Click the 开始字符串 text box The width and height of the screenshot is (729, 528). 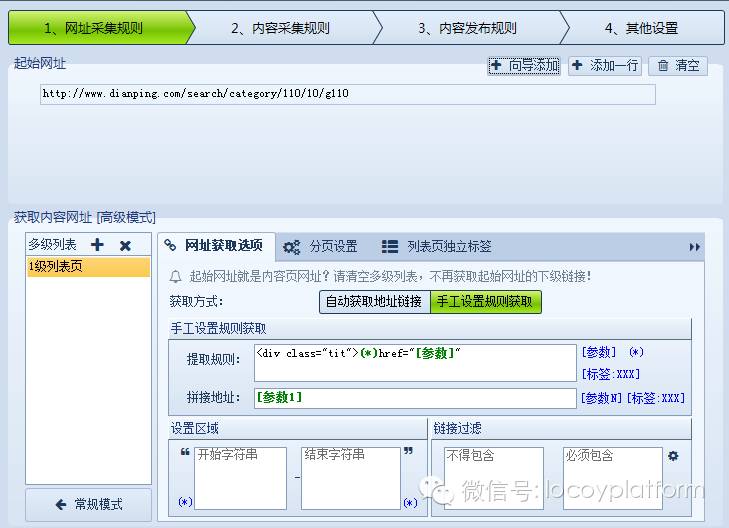[240, 478]
